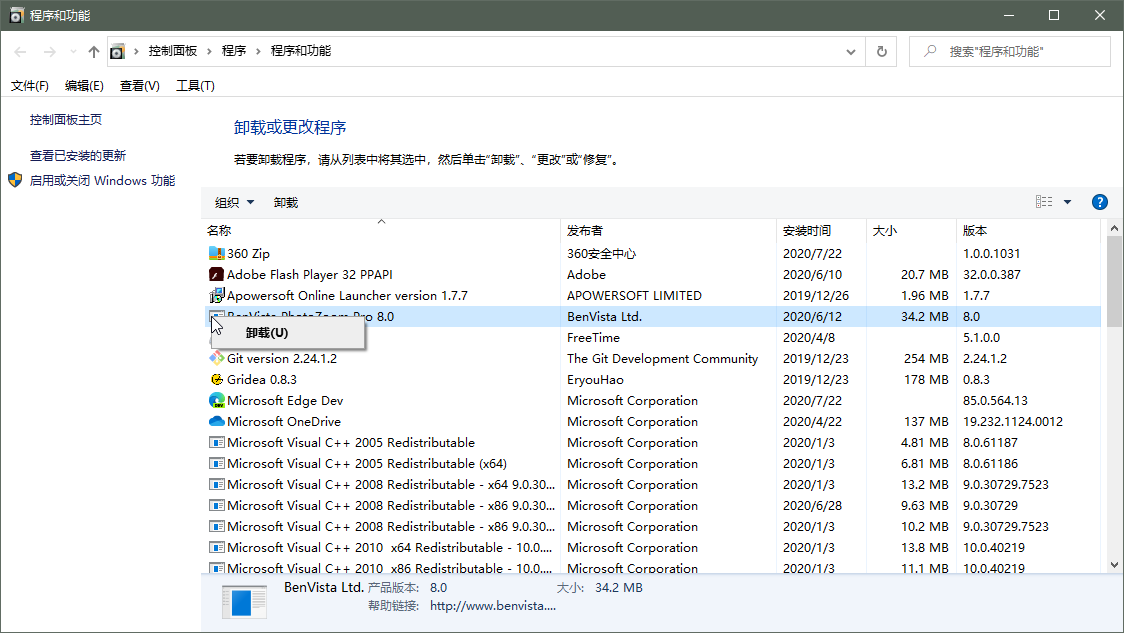Sort by 发布者 column header
1124x633 pixels.
tap(668, 231)
